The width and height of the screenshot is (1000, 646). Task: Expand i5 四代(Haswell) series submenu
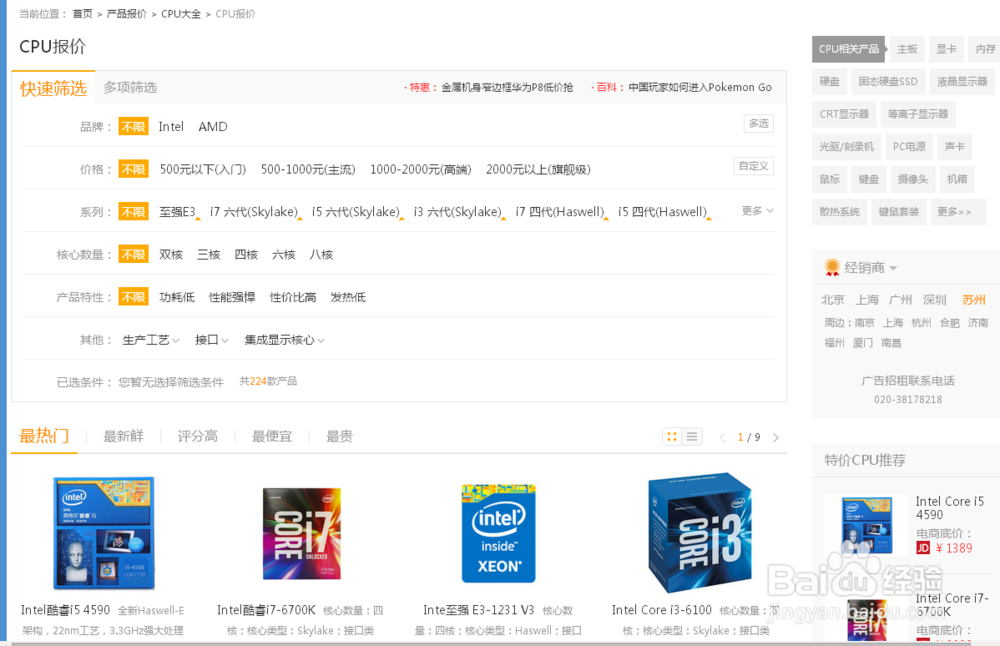click(x=709, y=219)
